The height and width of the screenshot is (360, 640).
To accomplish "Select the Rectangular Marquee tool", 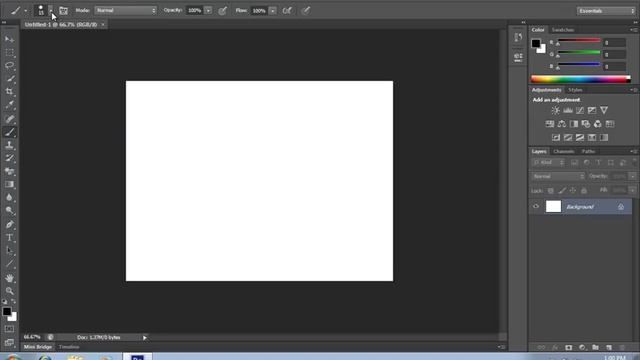I will click(9, 52).
